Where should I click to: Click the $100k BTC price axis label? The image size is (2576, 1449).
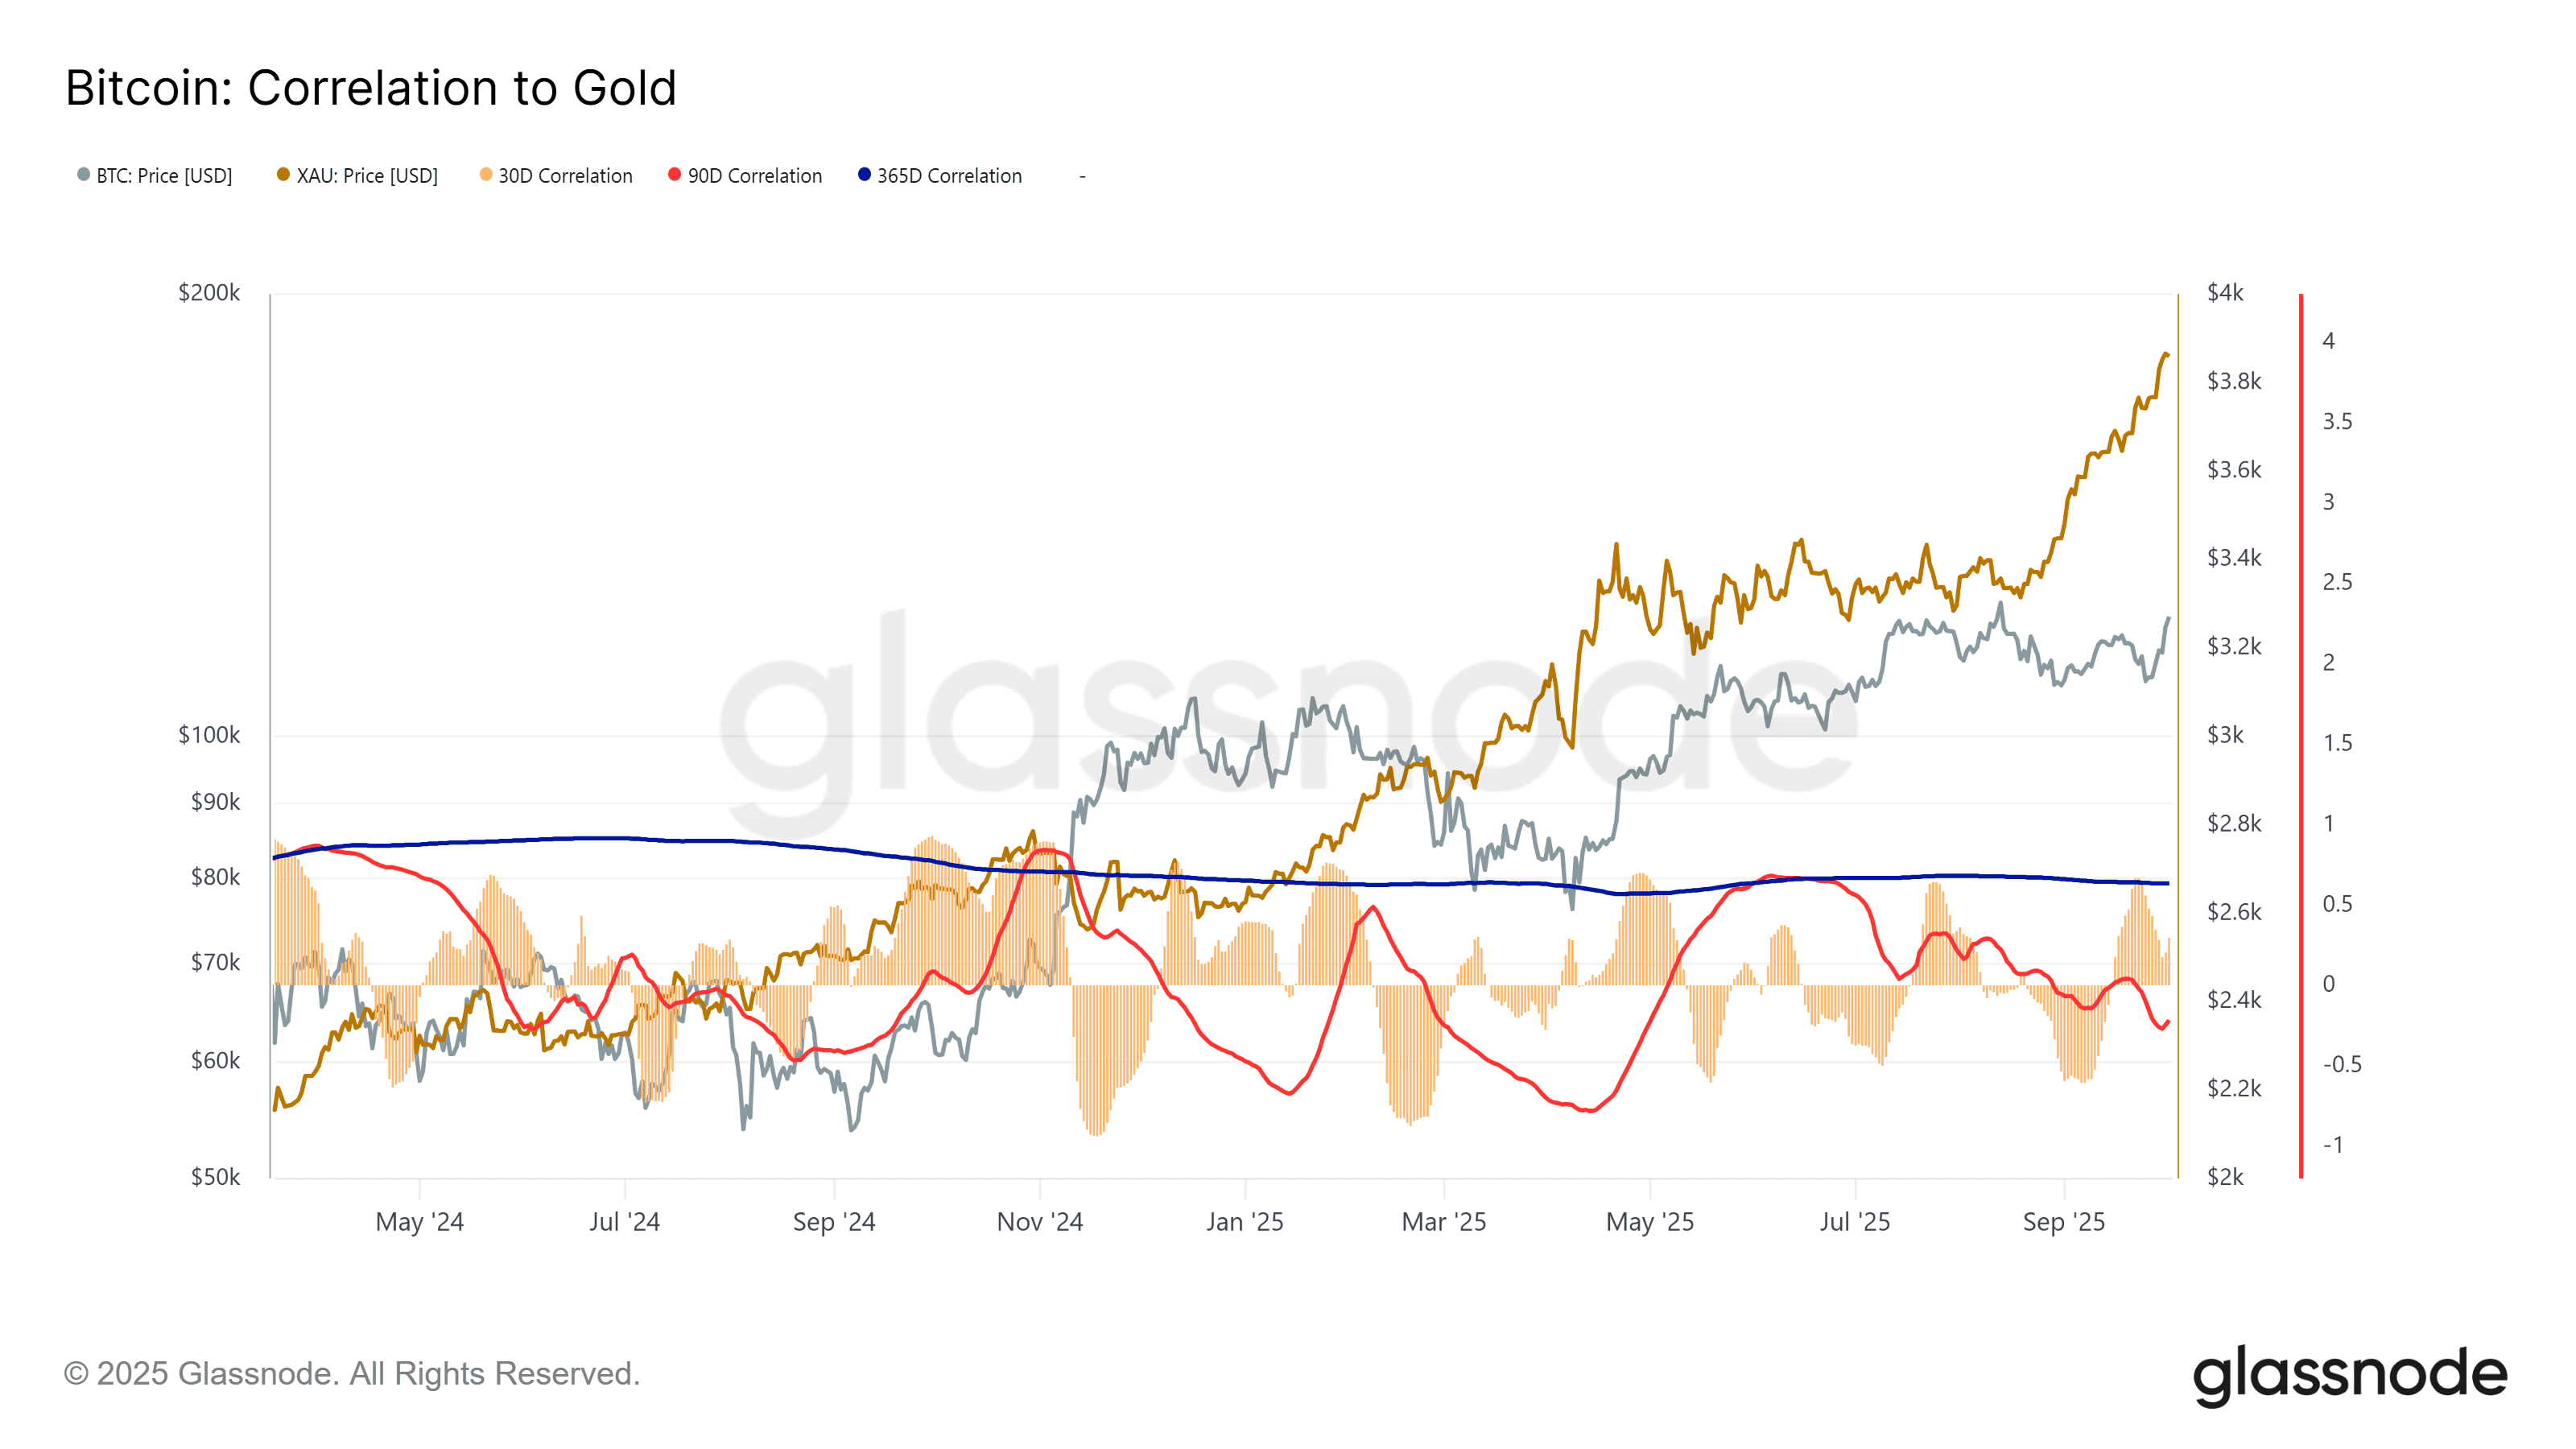pos(209,735)
